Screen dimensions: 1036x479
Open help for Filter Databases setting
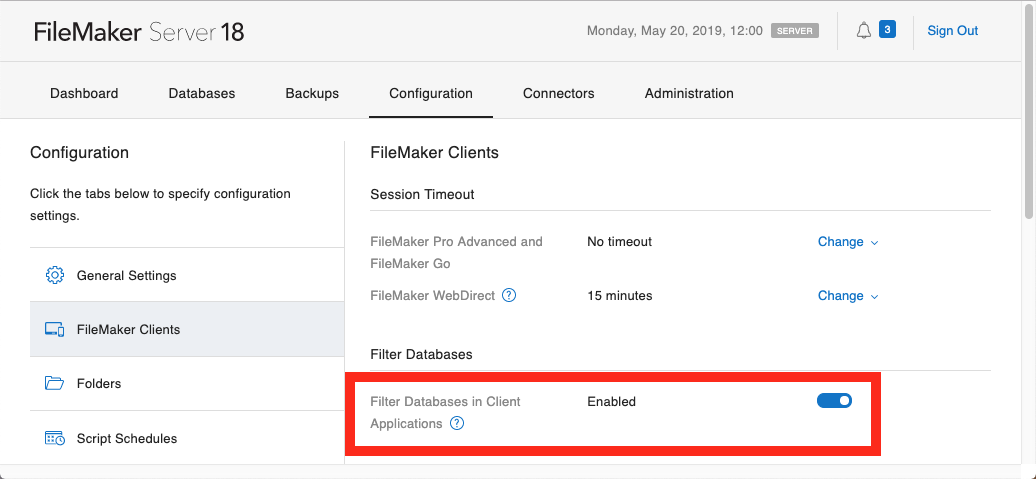[457, 423]
